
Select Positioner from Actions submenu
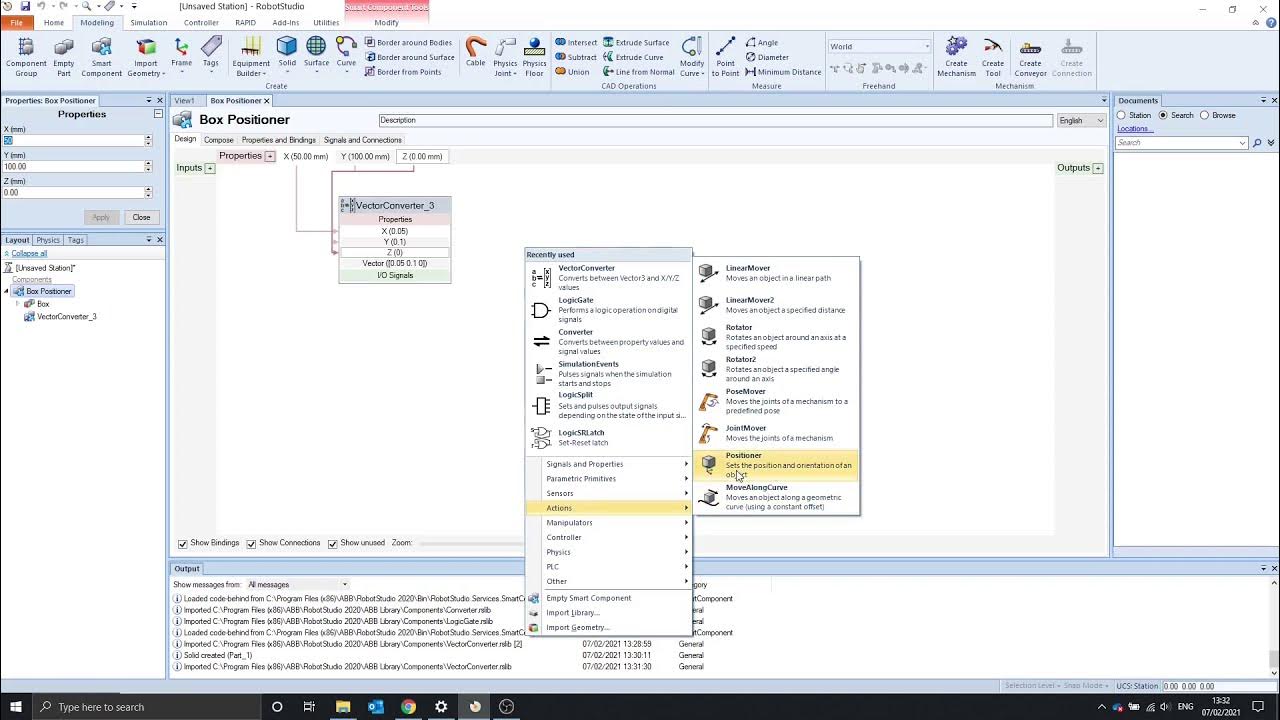[776, 465]
